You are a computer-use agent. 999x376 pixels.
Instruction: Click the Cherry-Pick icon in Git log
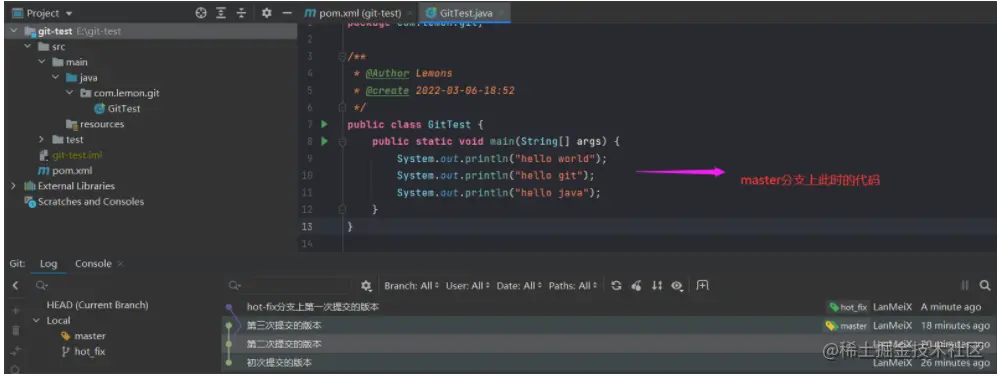click(x=636, y=286)
